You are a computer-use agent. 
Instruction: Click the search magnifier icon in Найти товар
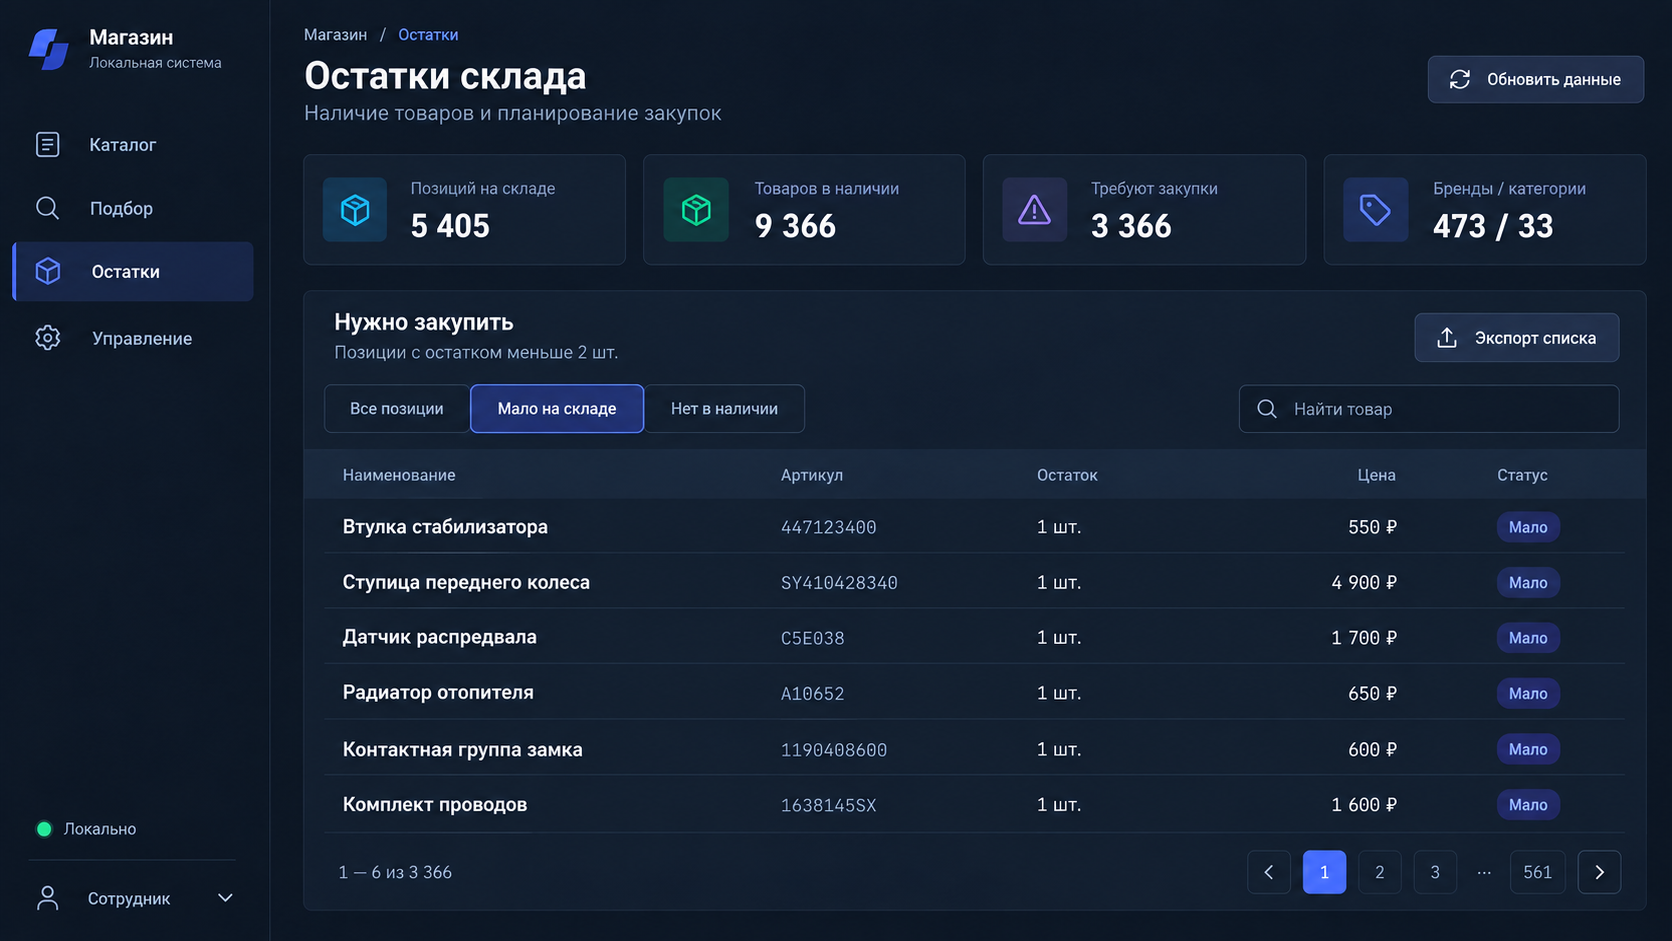click(1266, 409)
